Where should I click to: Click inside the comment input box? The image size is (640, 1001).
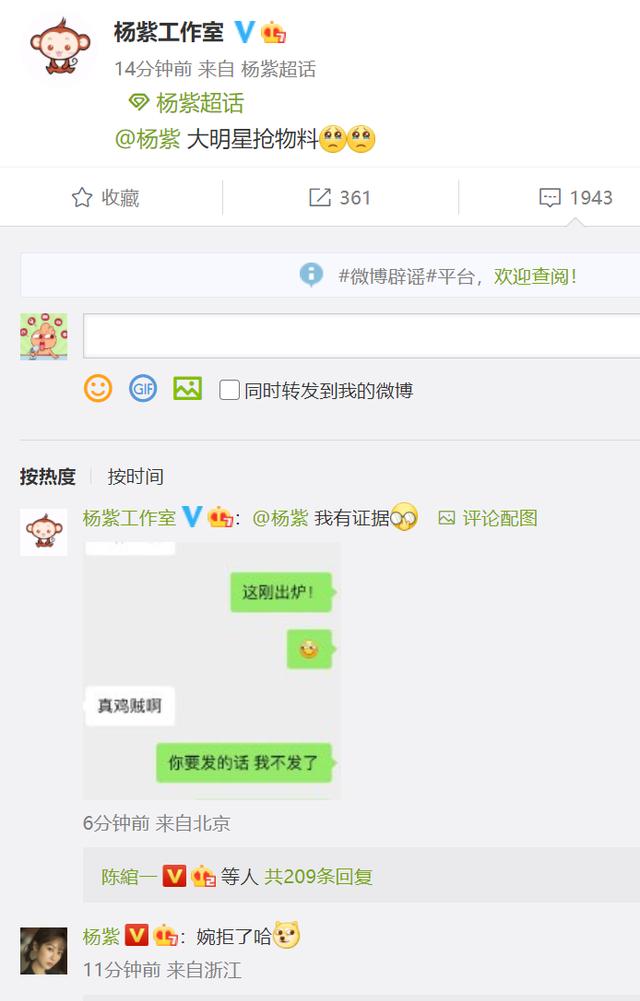click(361, 336)
